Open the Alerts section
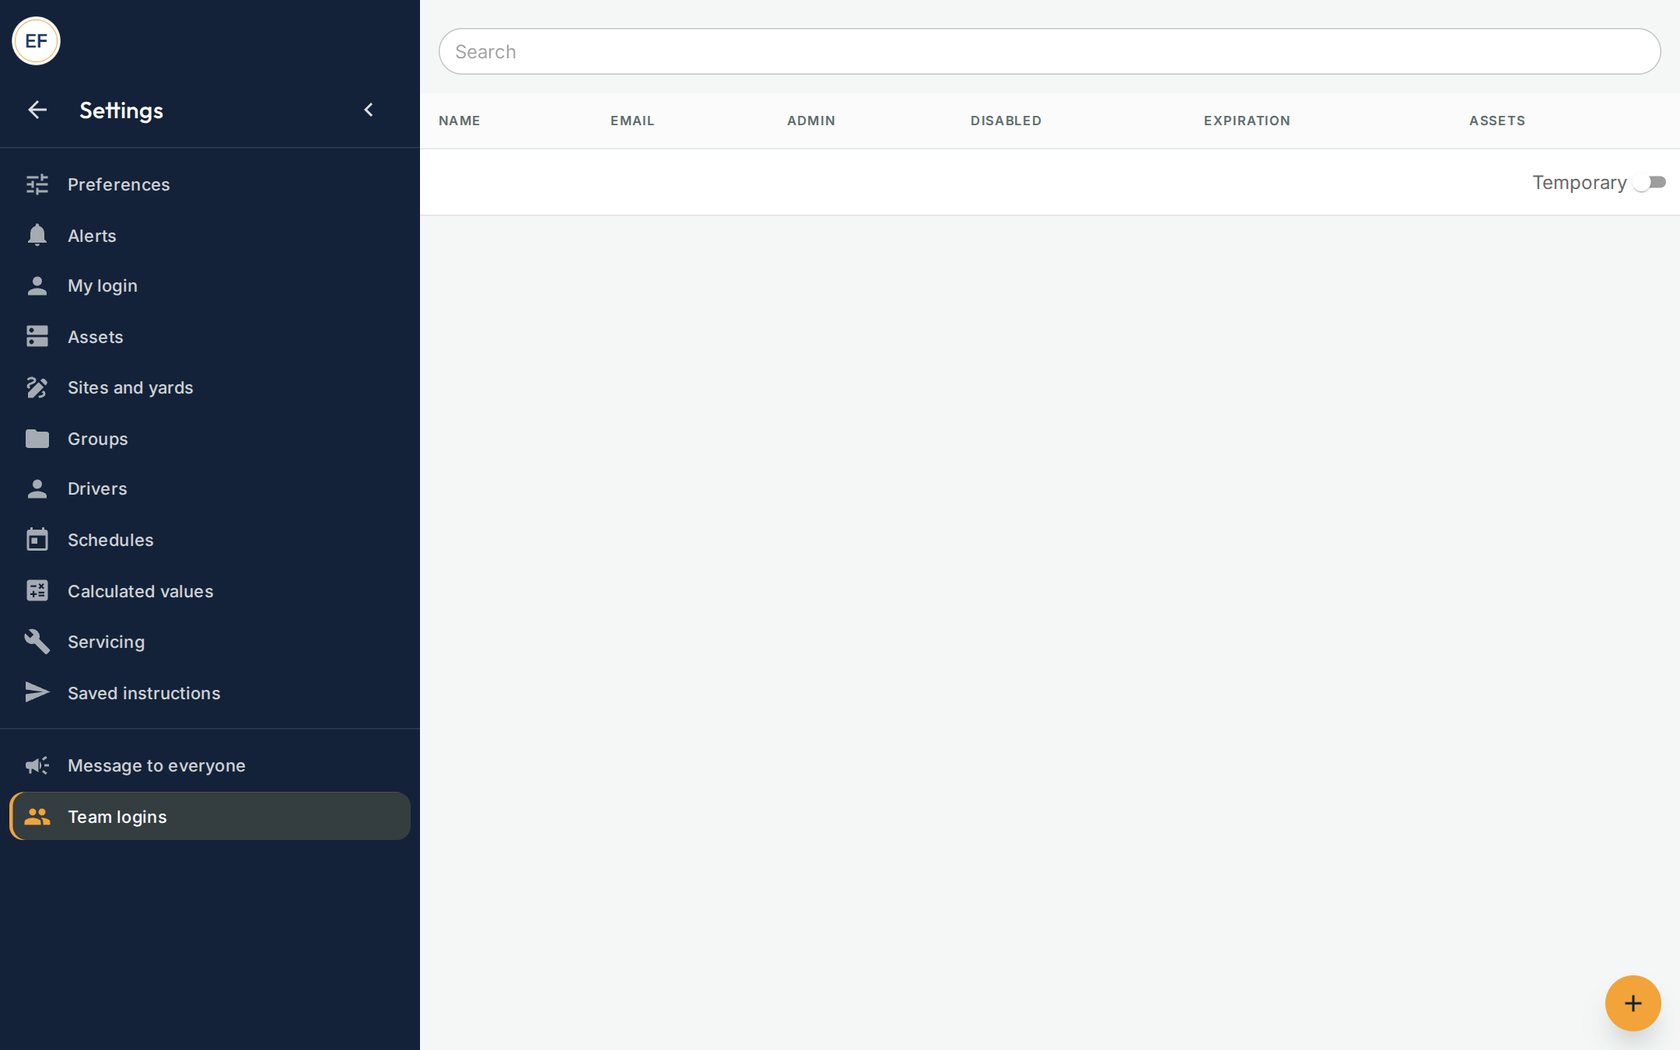 pos(210,235)
